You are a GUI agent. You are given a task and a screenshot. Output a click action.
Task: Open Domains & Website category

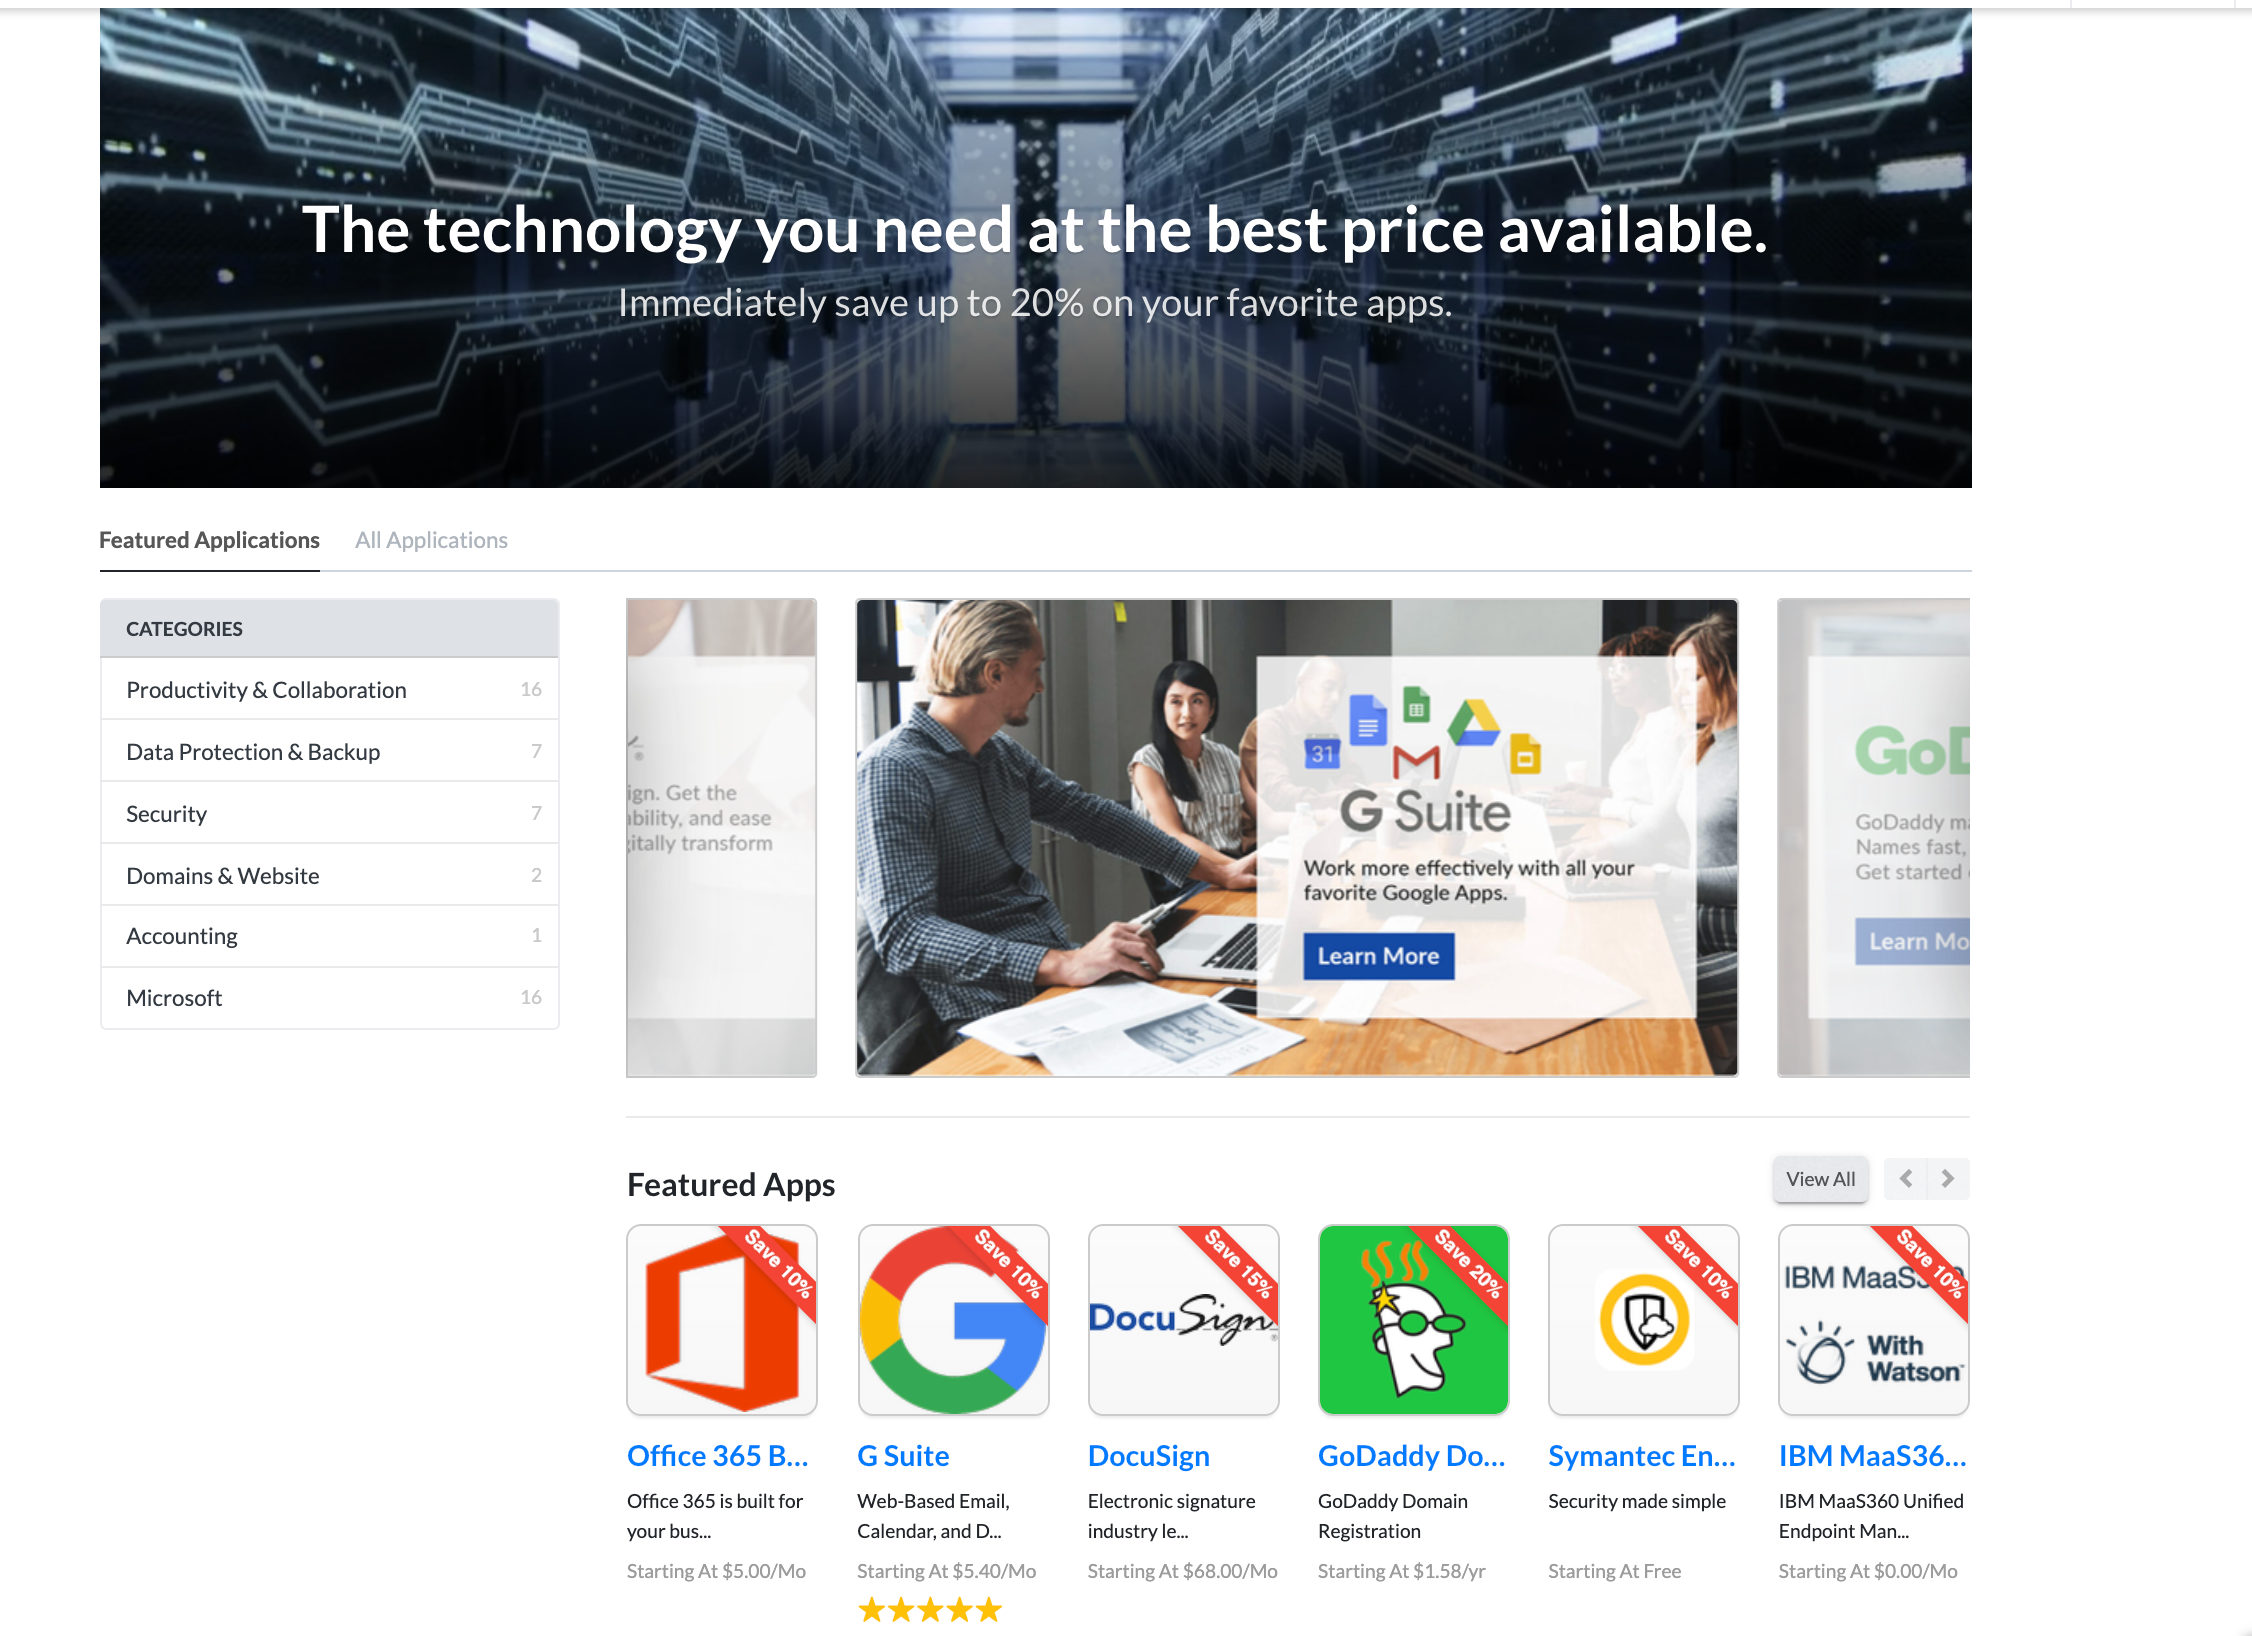[329, 875]
